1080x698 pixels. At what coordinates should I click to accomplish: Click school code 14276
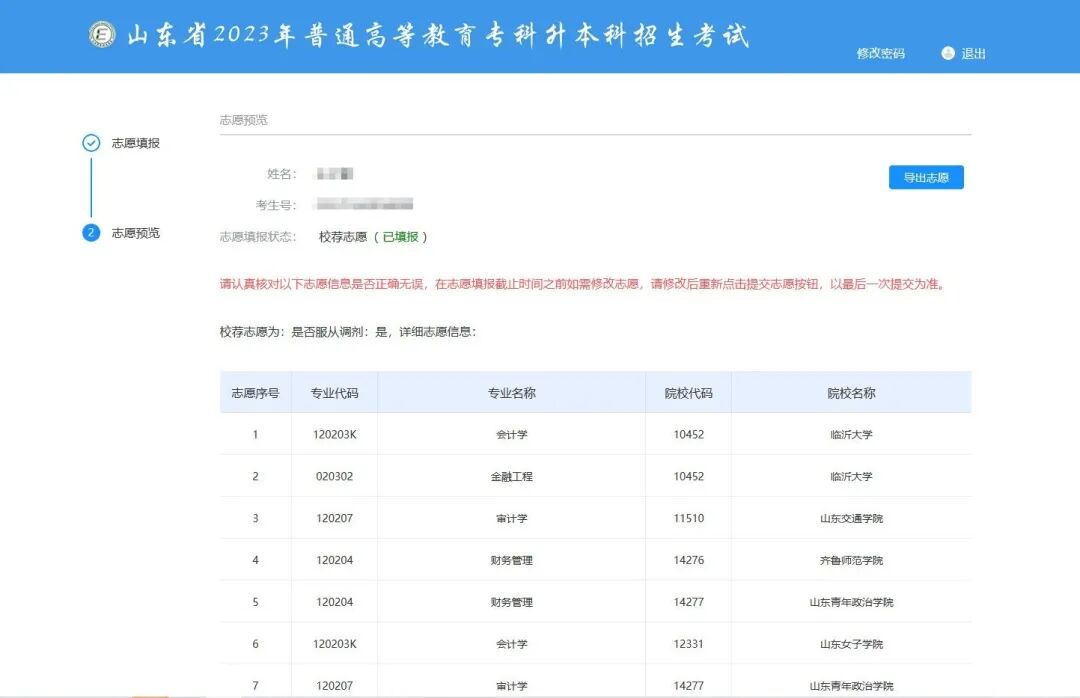689,560
